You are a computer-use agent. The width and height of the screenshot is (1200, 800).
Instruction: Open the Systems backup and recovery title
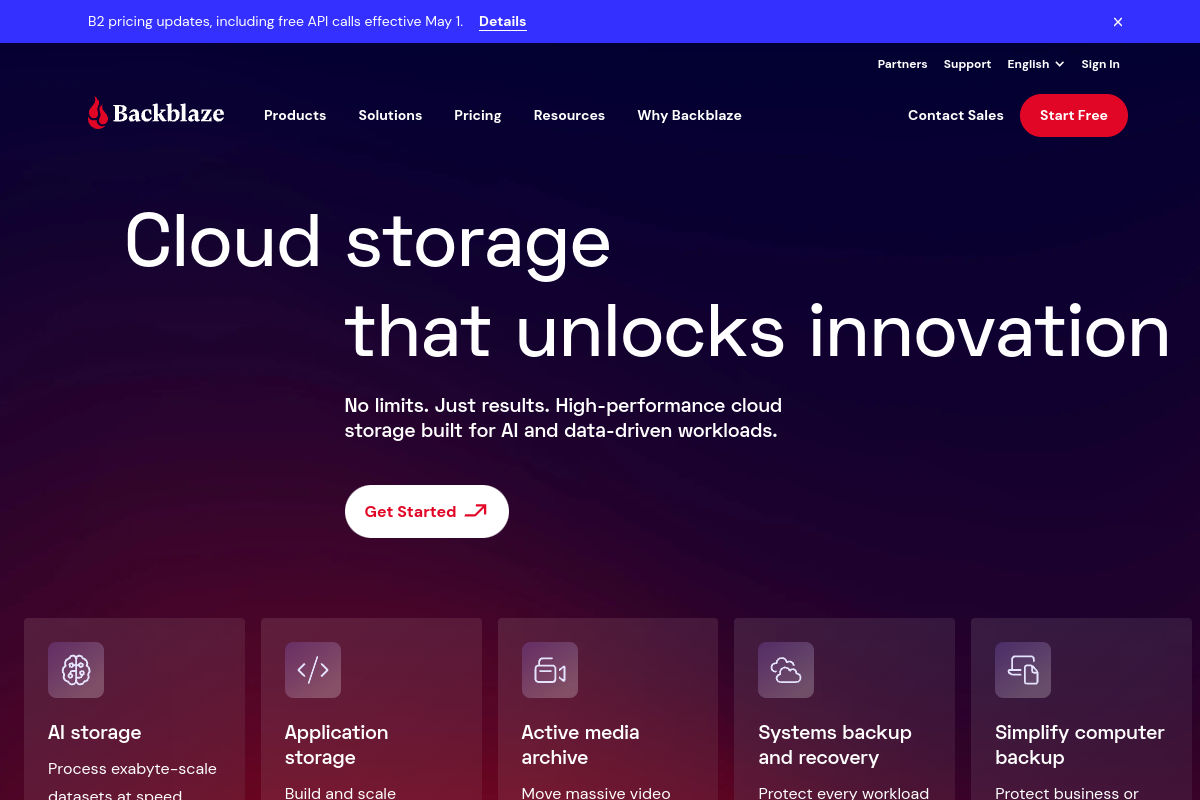point(835,745)
